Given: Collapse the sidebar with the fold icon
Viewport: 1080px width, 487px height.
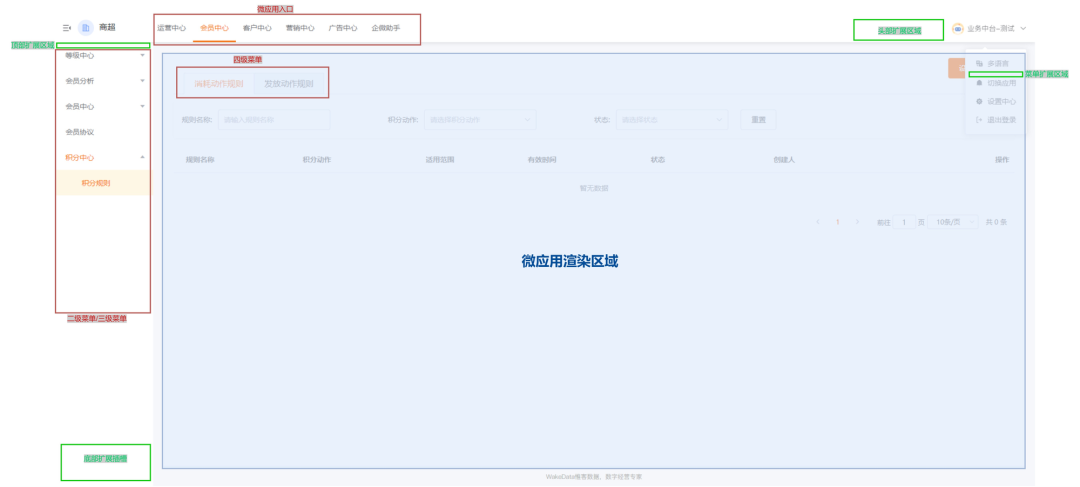Looking at the screenshot, I should click(x=67, y=28).
